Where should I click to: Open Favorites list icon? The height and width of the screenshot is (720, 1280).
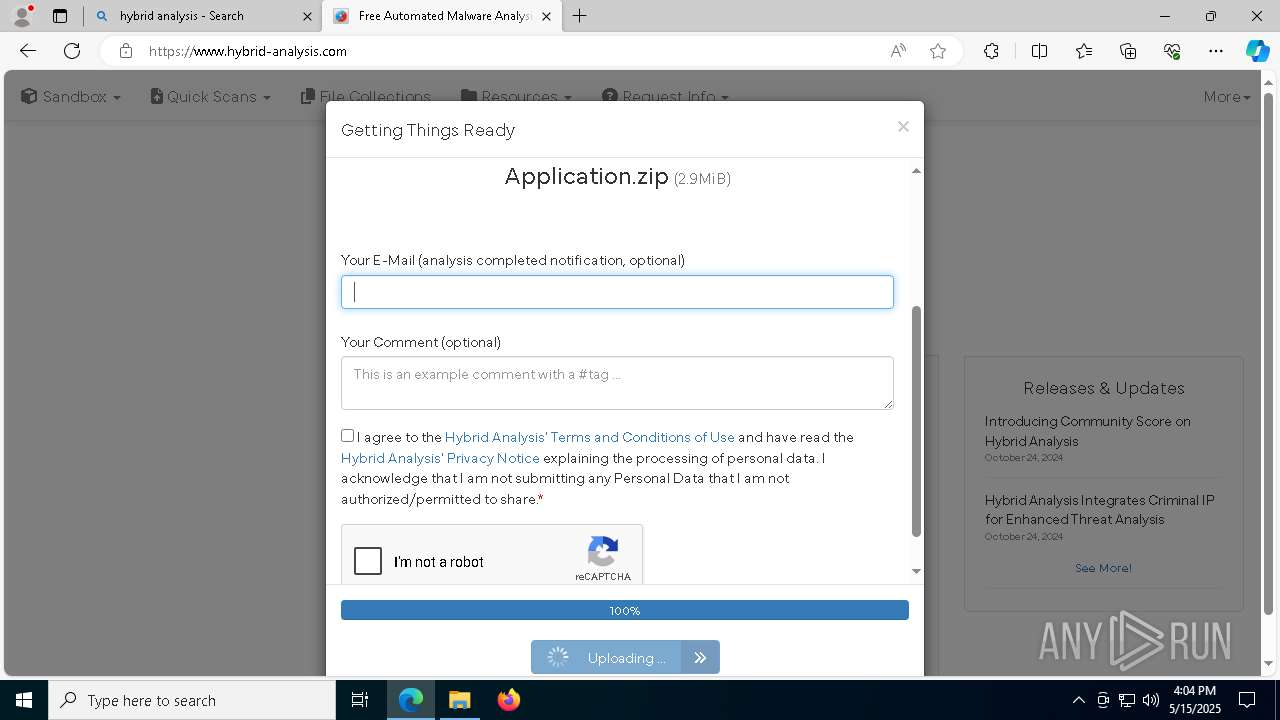(x=1084, y=51)
